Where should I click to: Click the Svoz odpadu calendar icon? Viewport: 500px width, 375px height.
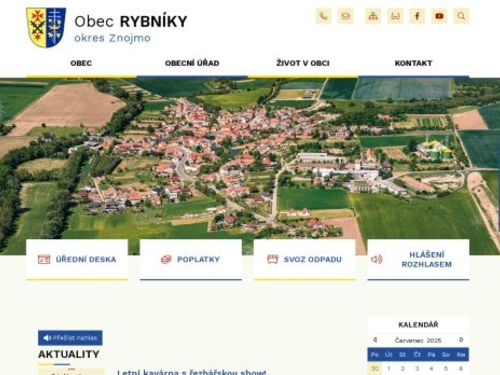272,259
